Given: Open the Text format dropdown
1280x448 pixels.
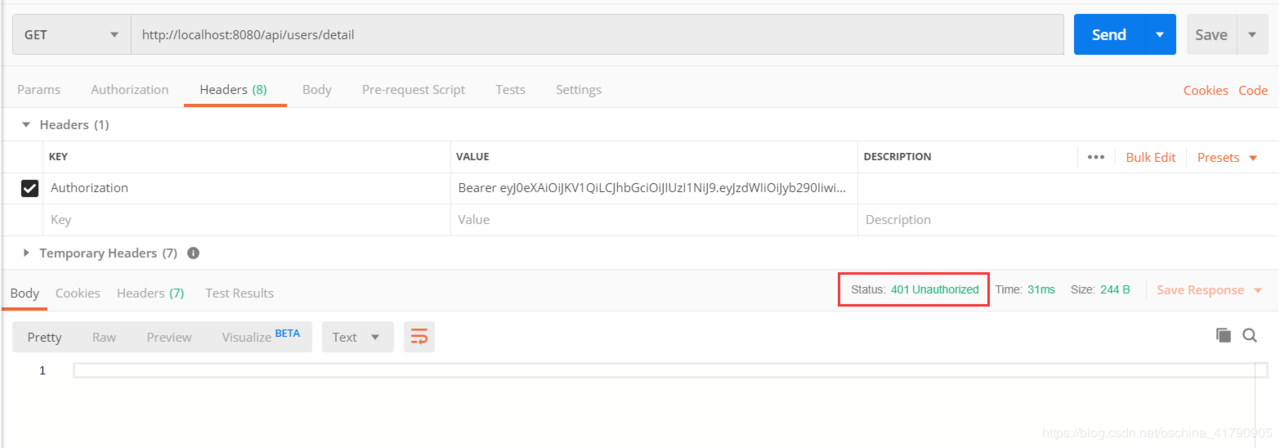Looking at the screenshot, I should tap(356, 337).
